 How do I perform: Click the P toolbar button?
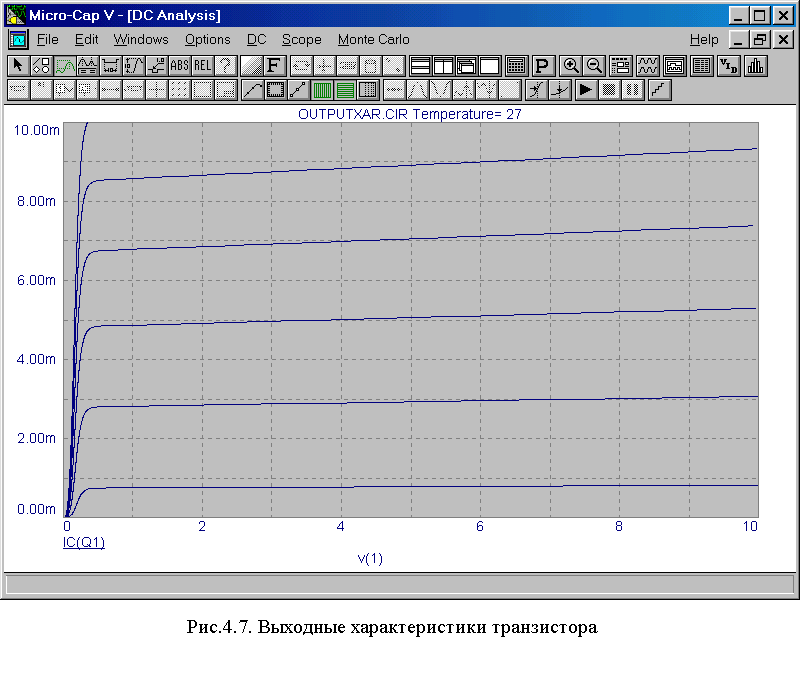(x=542, y=66)
